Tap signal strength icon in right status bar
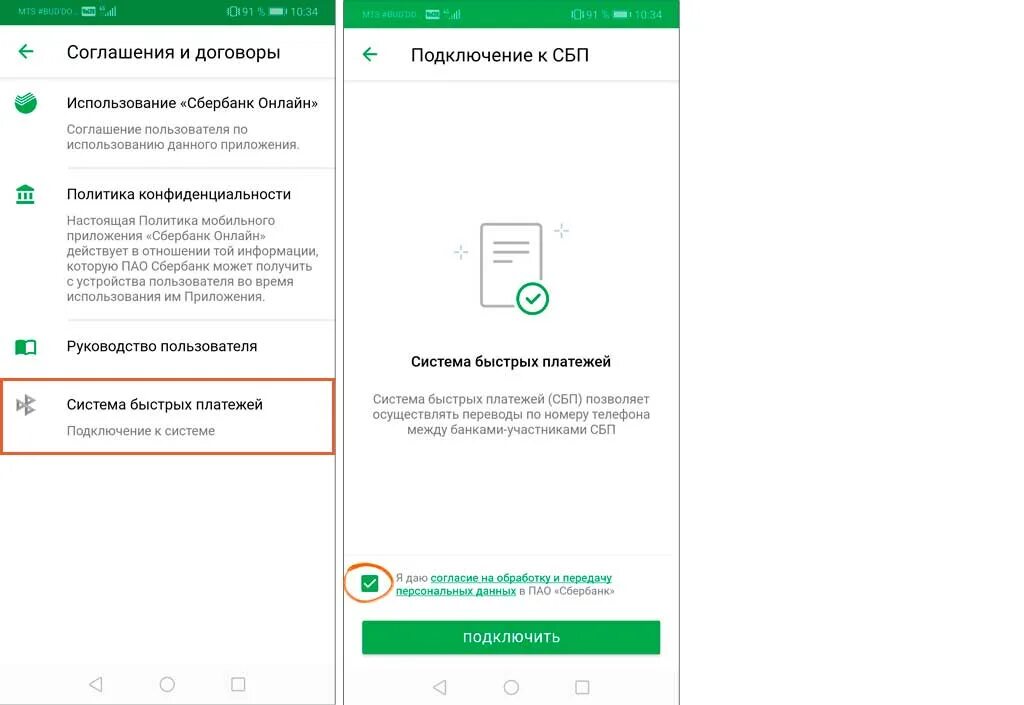The width and height of the screenshot is (1024, 705). (x=453, y=14)
